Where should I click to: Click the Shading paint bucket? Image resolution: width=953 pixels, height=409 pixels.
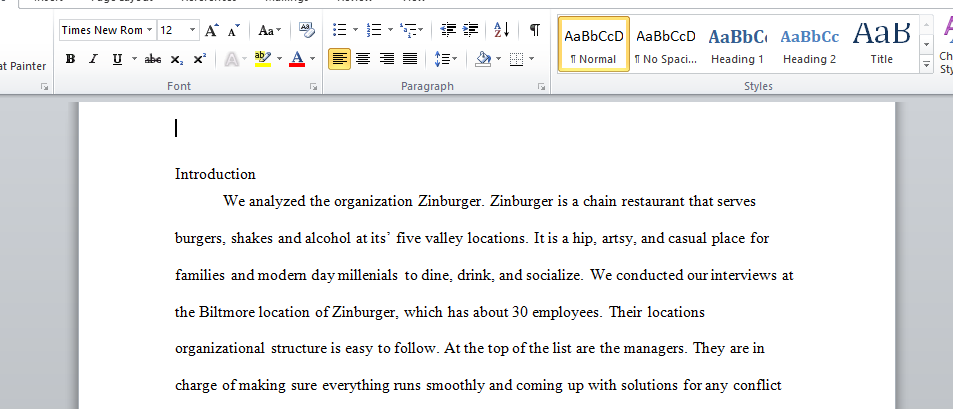[x=483, y=59]
